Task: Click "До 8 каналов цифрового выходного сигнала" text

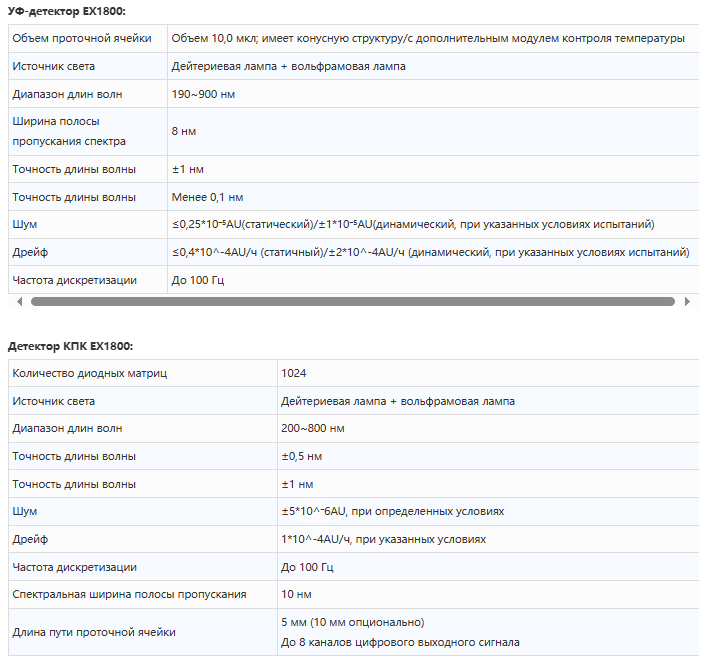Action: click(400, 642)
